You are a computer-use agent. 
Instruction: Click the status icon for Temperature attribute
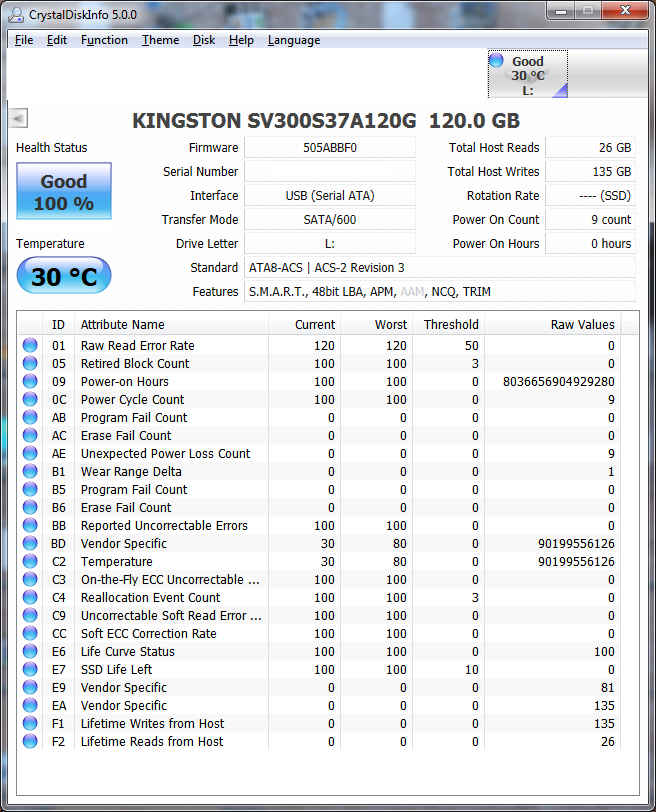pyautogui.click(x=30, y=561)
